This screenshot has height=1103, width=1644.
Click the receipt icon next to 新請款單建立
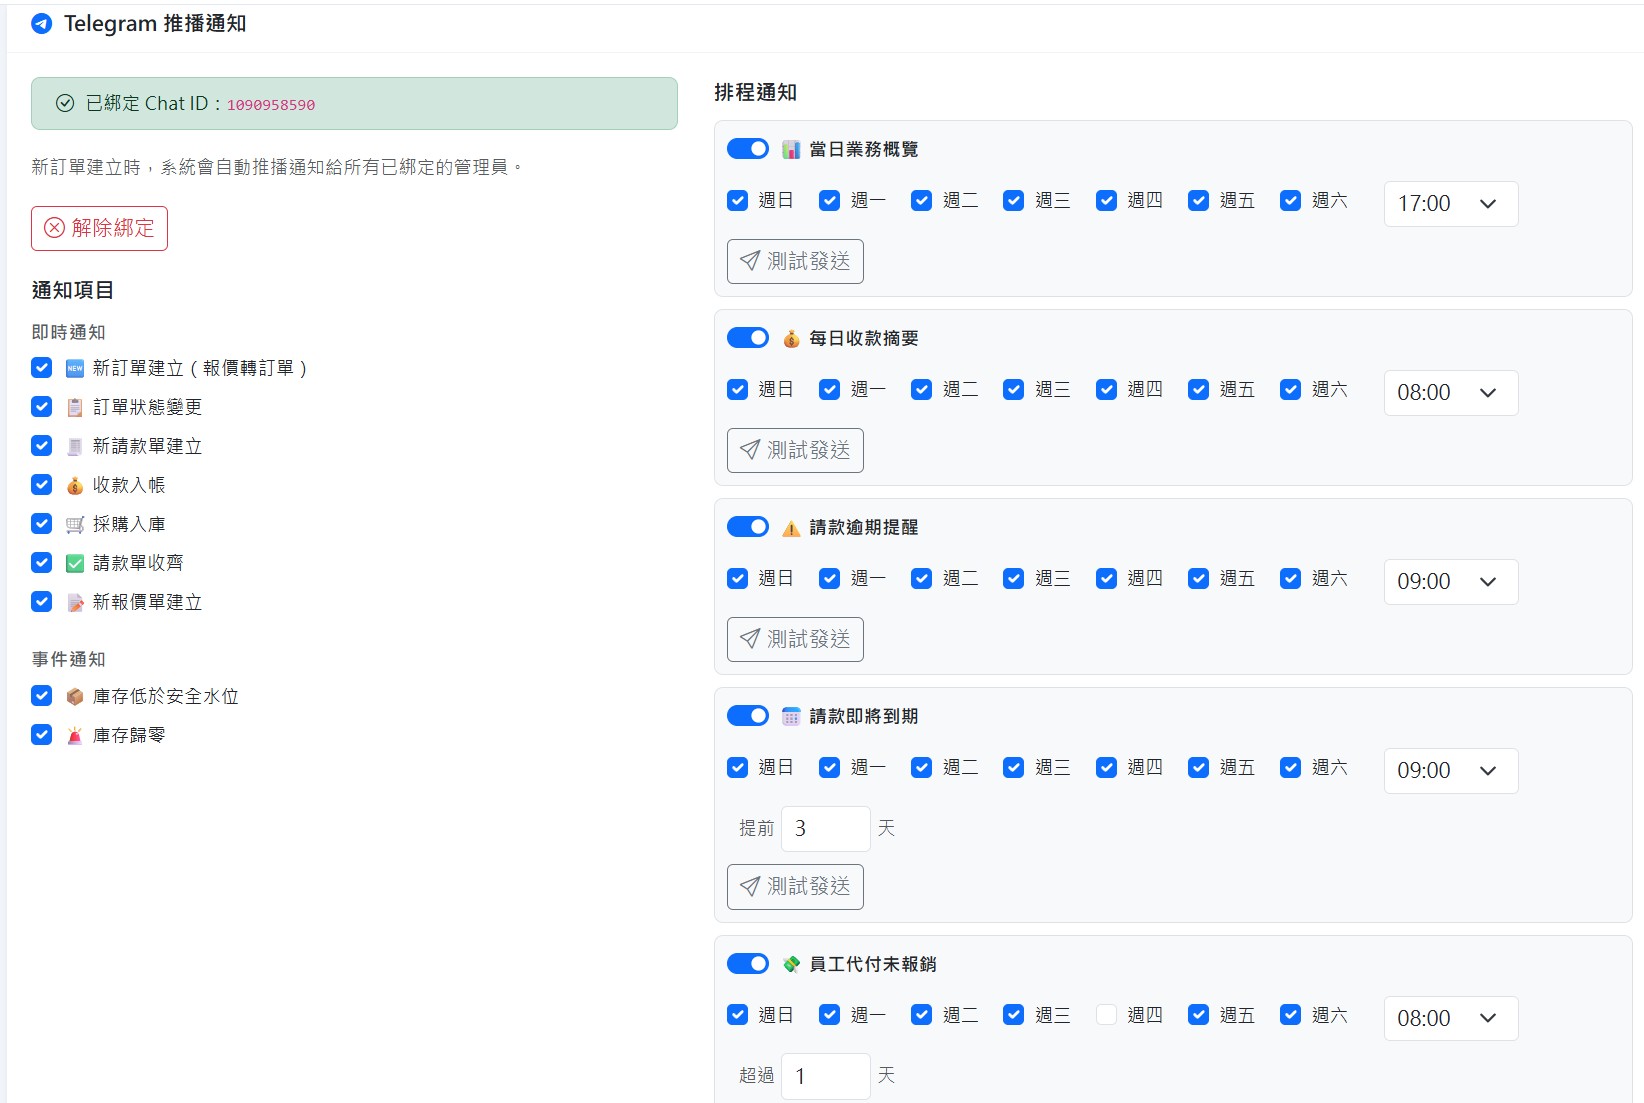(x=75, y=446)
